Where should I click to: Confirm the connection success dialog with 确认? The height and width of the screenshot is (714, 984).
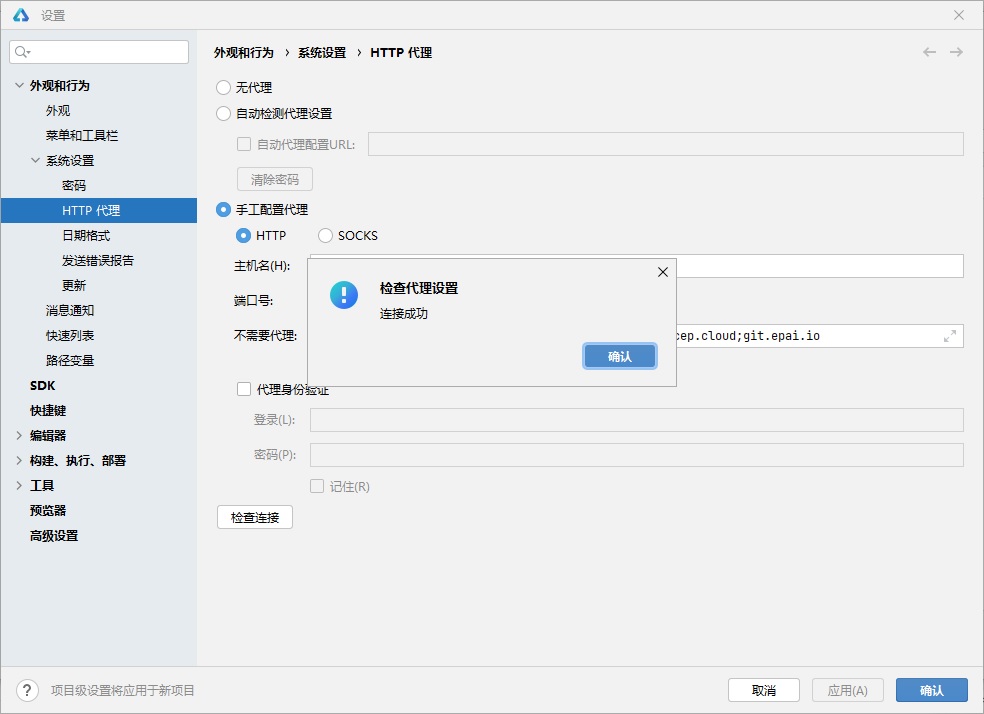click(x=619, y=355)
